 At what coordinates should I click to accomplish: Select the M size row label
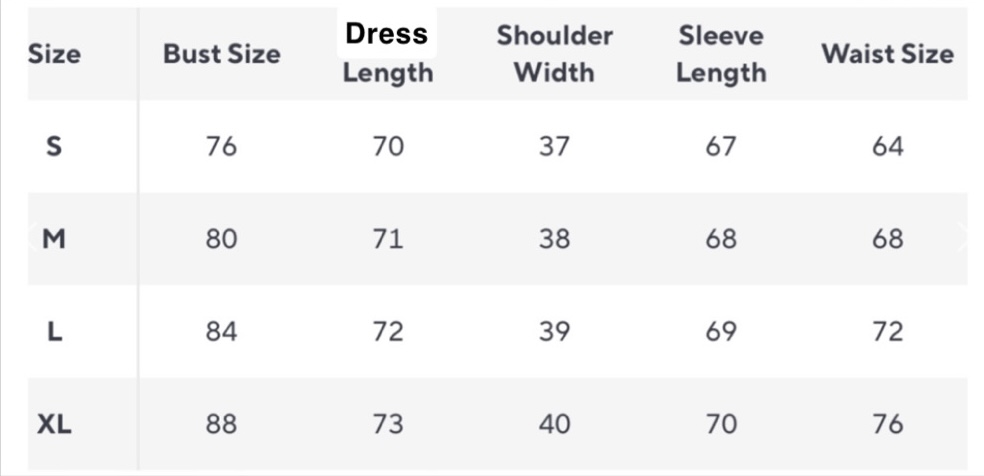[x=54, y=240]
